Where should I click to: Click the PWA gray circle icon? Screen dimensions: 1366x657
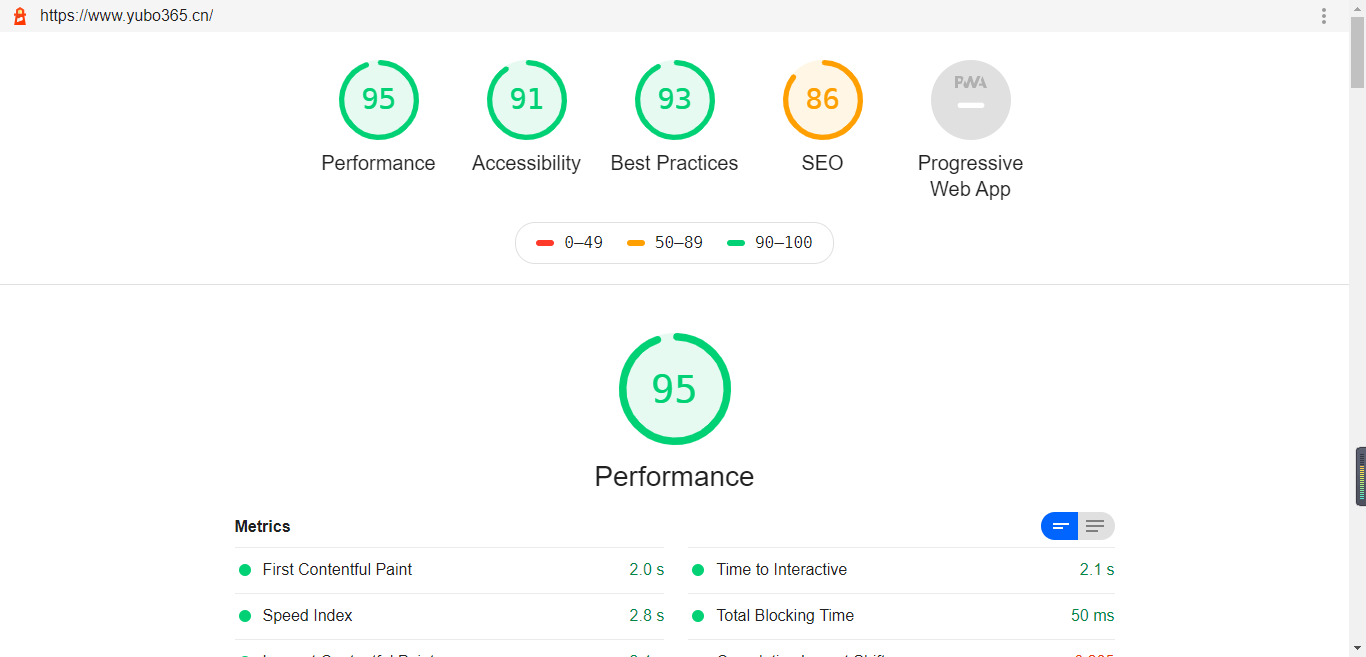(970, 100)
